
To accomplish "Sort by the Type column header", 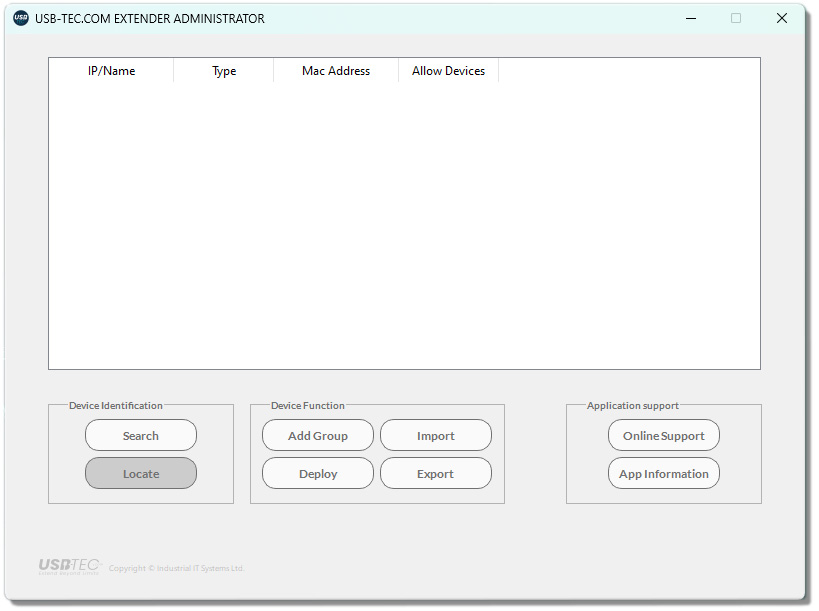I will pyautogui.click(x=224, y=71).
